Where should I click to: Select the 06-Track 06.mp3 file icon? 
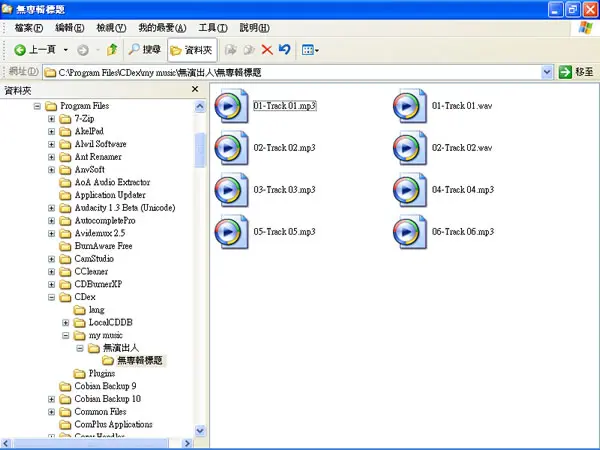pyautogui.click(x=409, y=232)
